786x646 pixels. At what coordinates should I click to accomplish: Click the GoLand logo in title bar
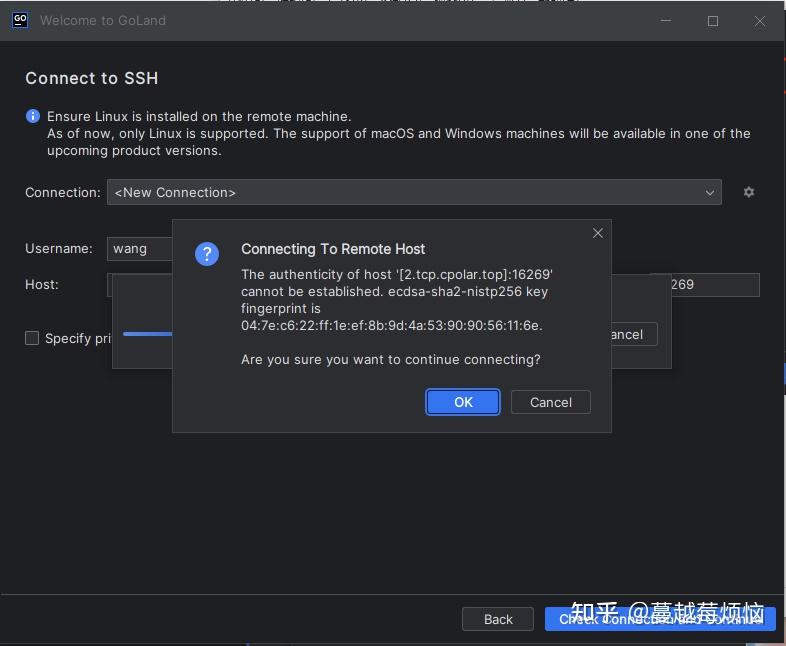[20, 20]
